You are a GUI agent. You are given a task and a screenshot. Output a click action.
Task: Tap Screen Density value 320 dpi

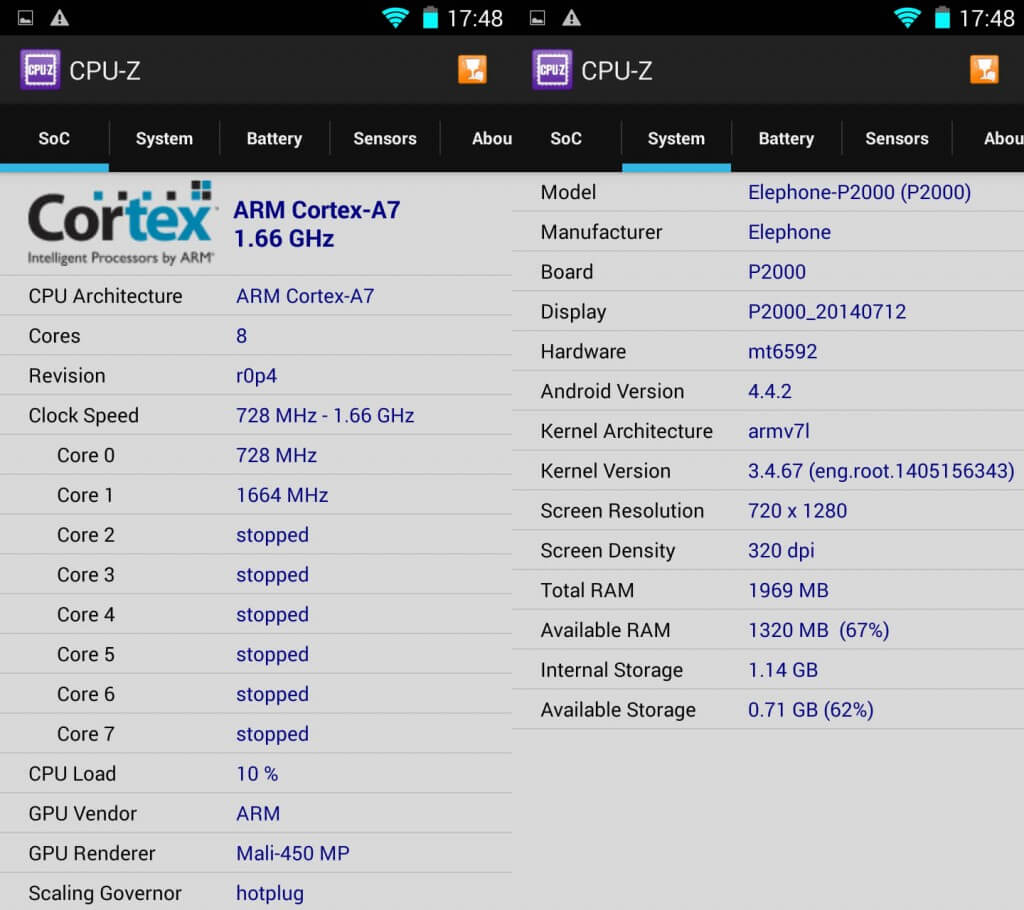click(781, 551)
